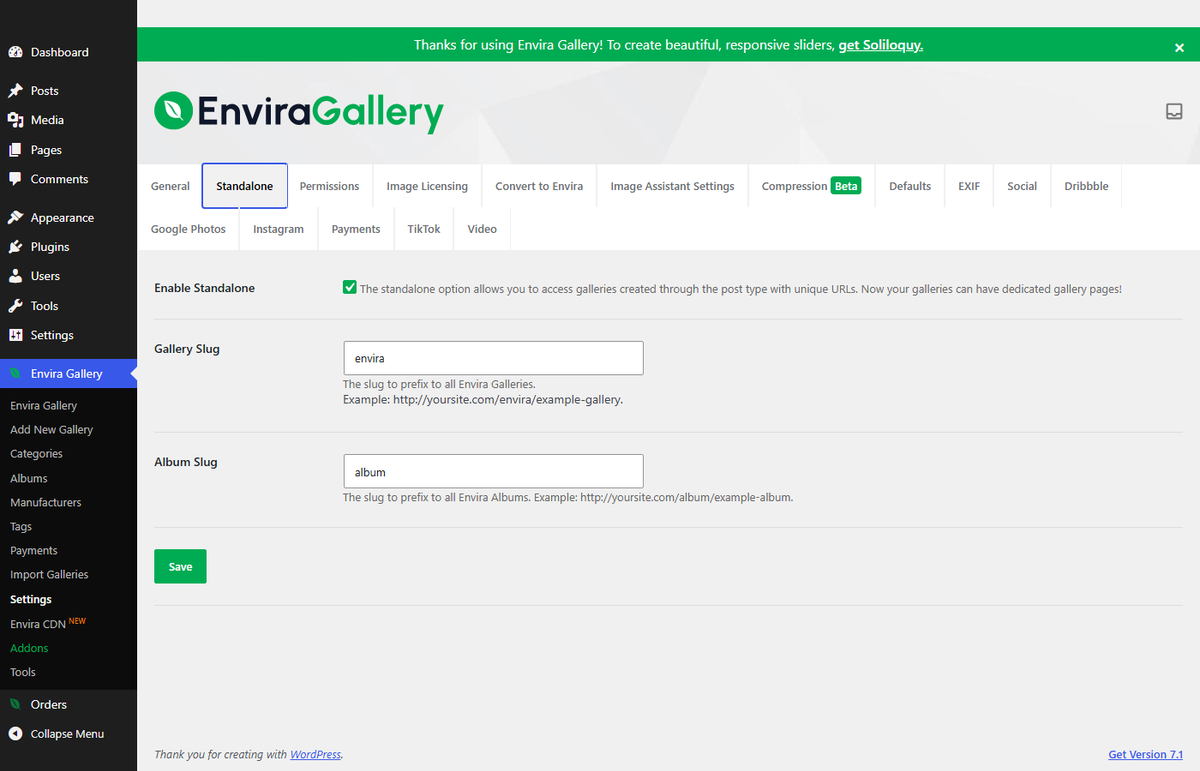Click the Pages icon in sidebar

click(15, 150)
